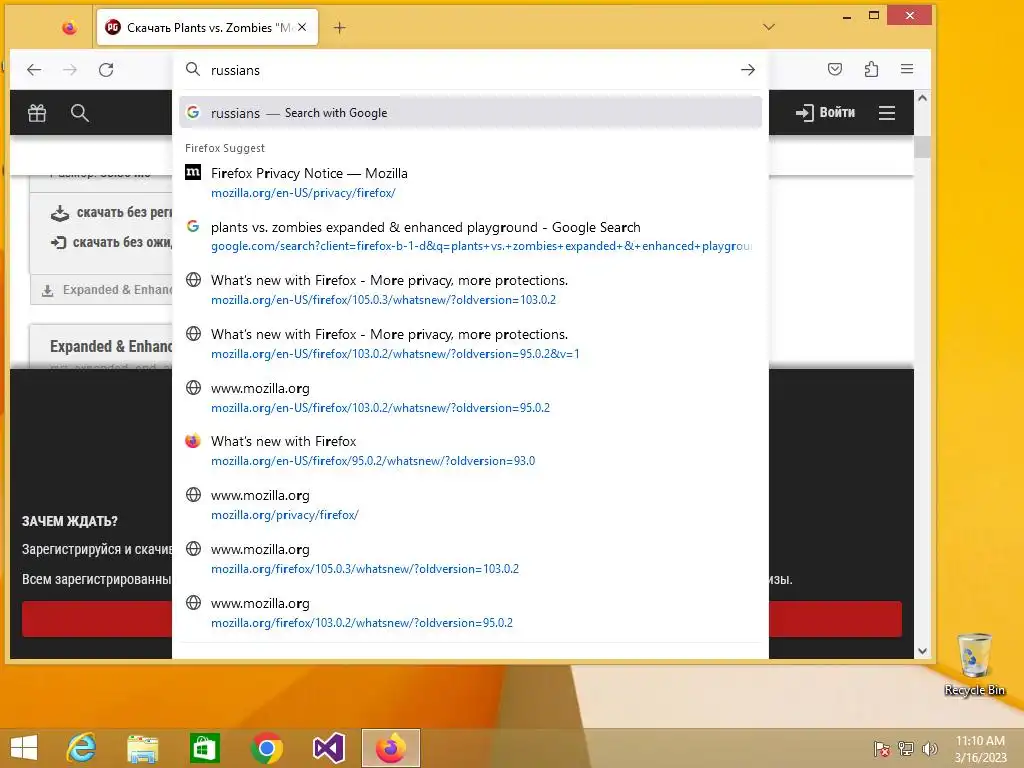Open Firefox Privacy Notice — Mozilla suggestion
Screen dimensions: 1024x768
[470, 182]
